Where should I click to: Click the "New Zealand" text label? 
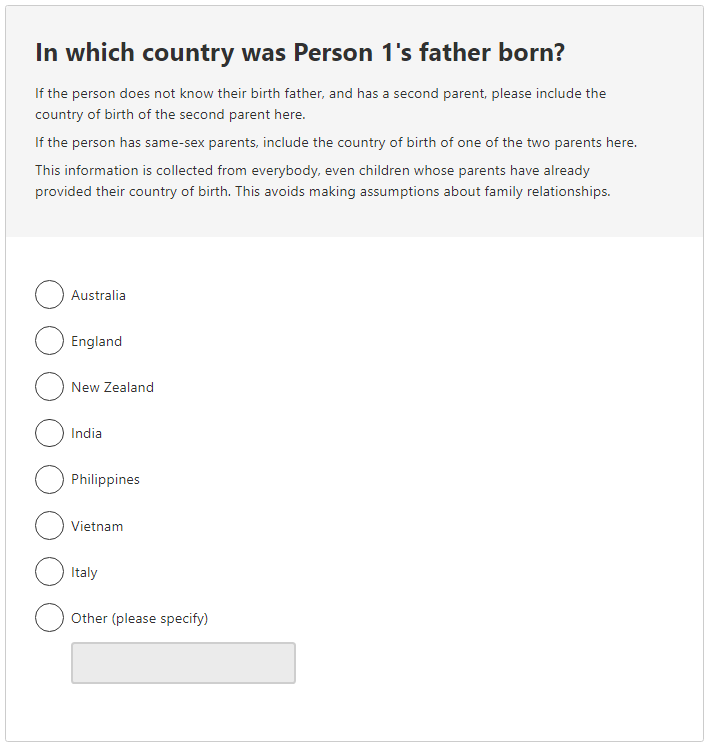[112, 387]
